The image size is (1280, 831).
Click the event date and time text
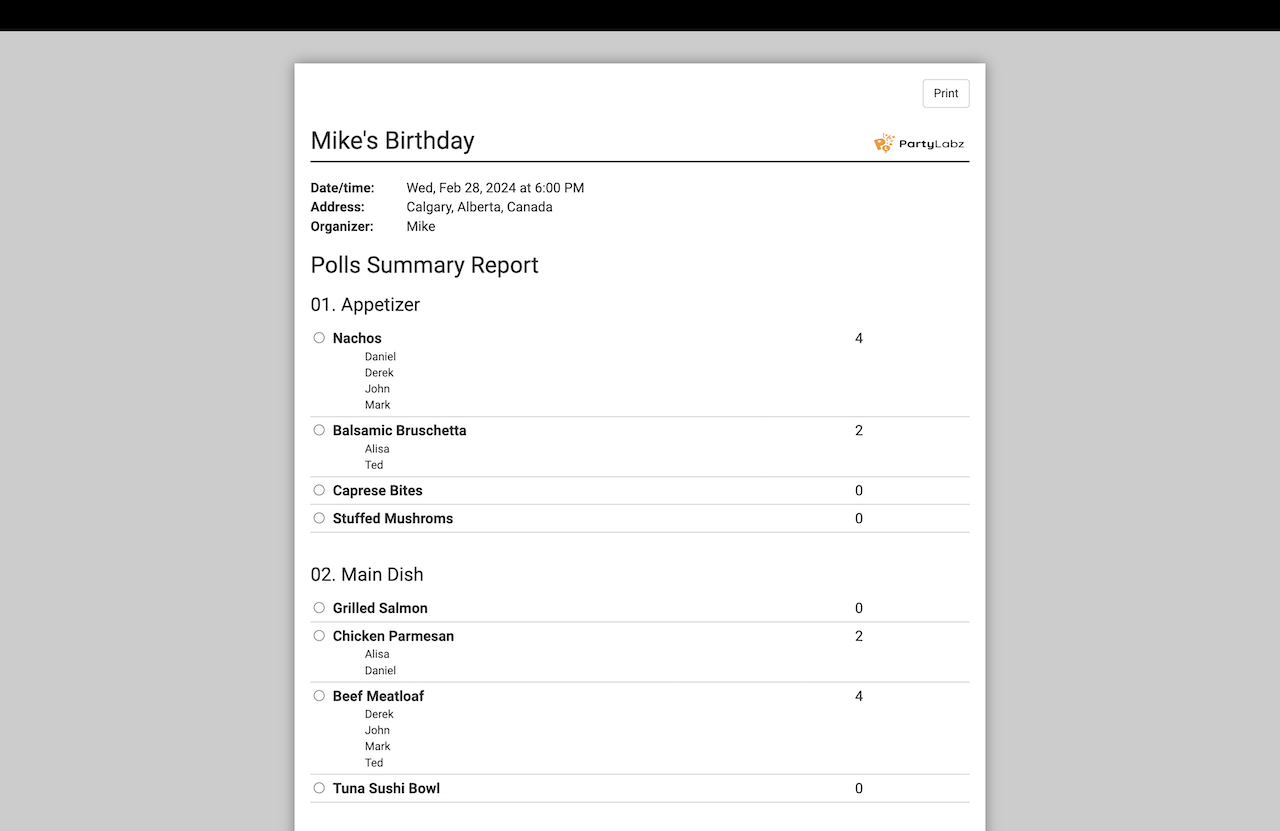point(495,188)
